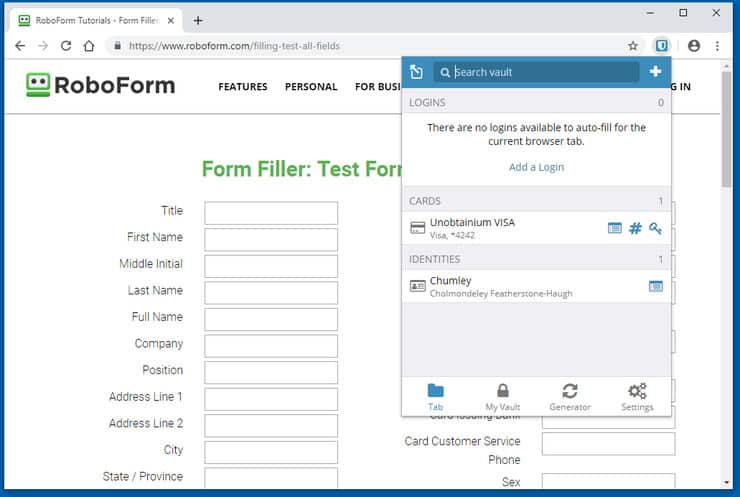Reload the page
Viewport: 740px width, 497px height.
66,46
